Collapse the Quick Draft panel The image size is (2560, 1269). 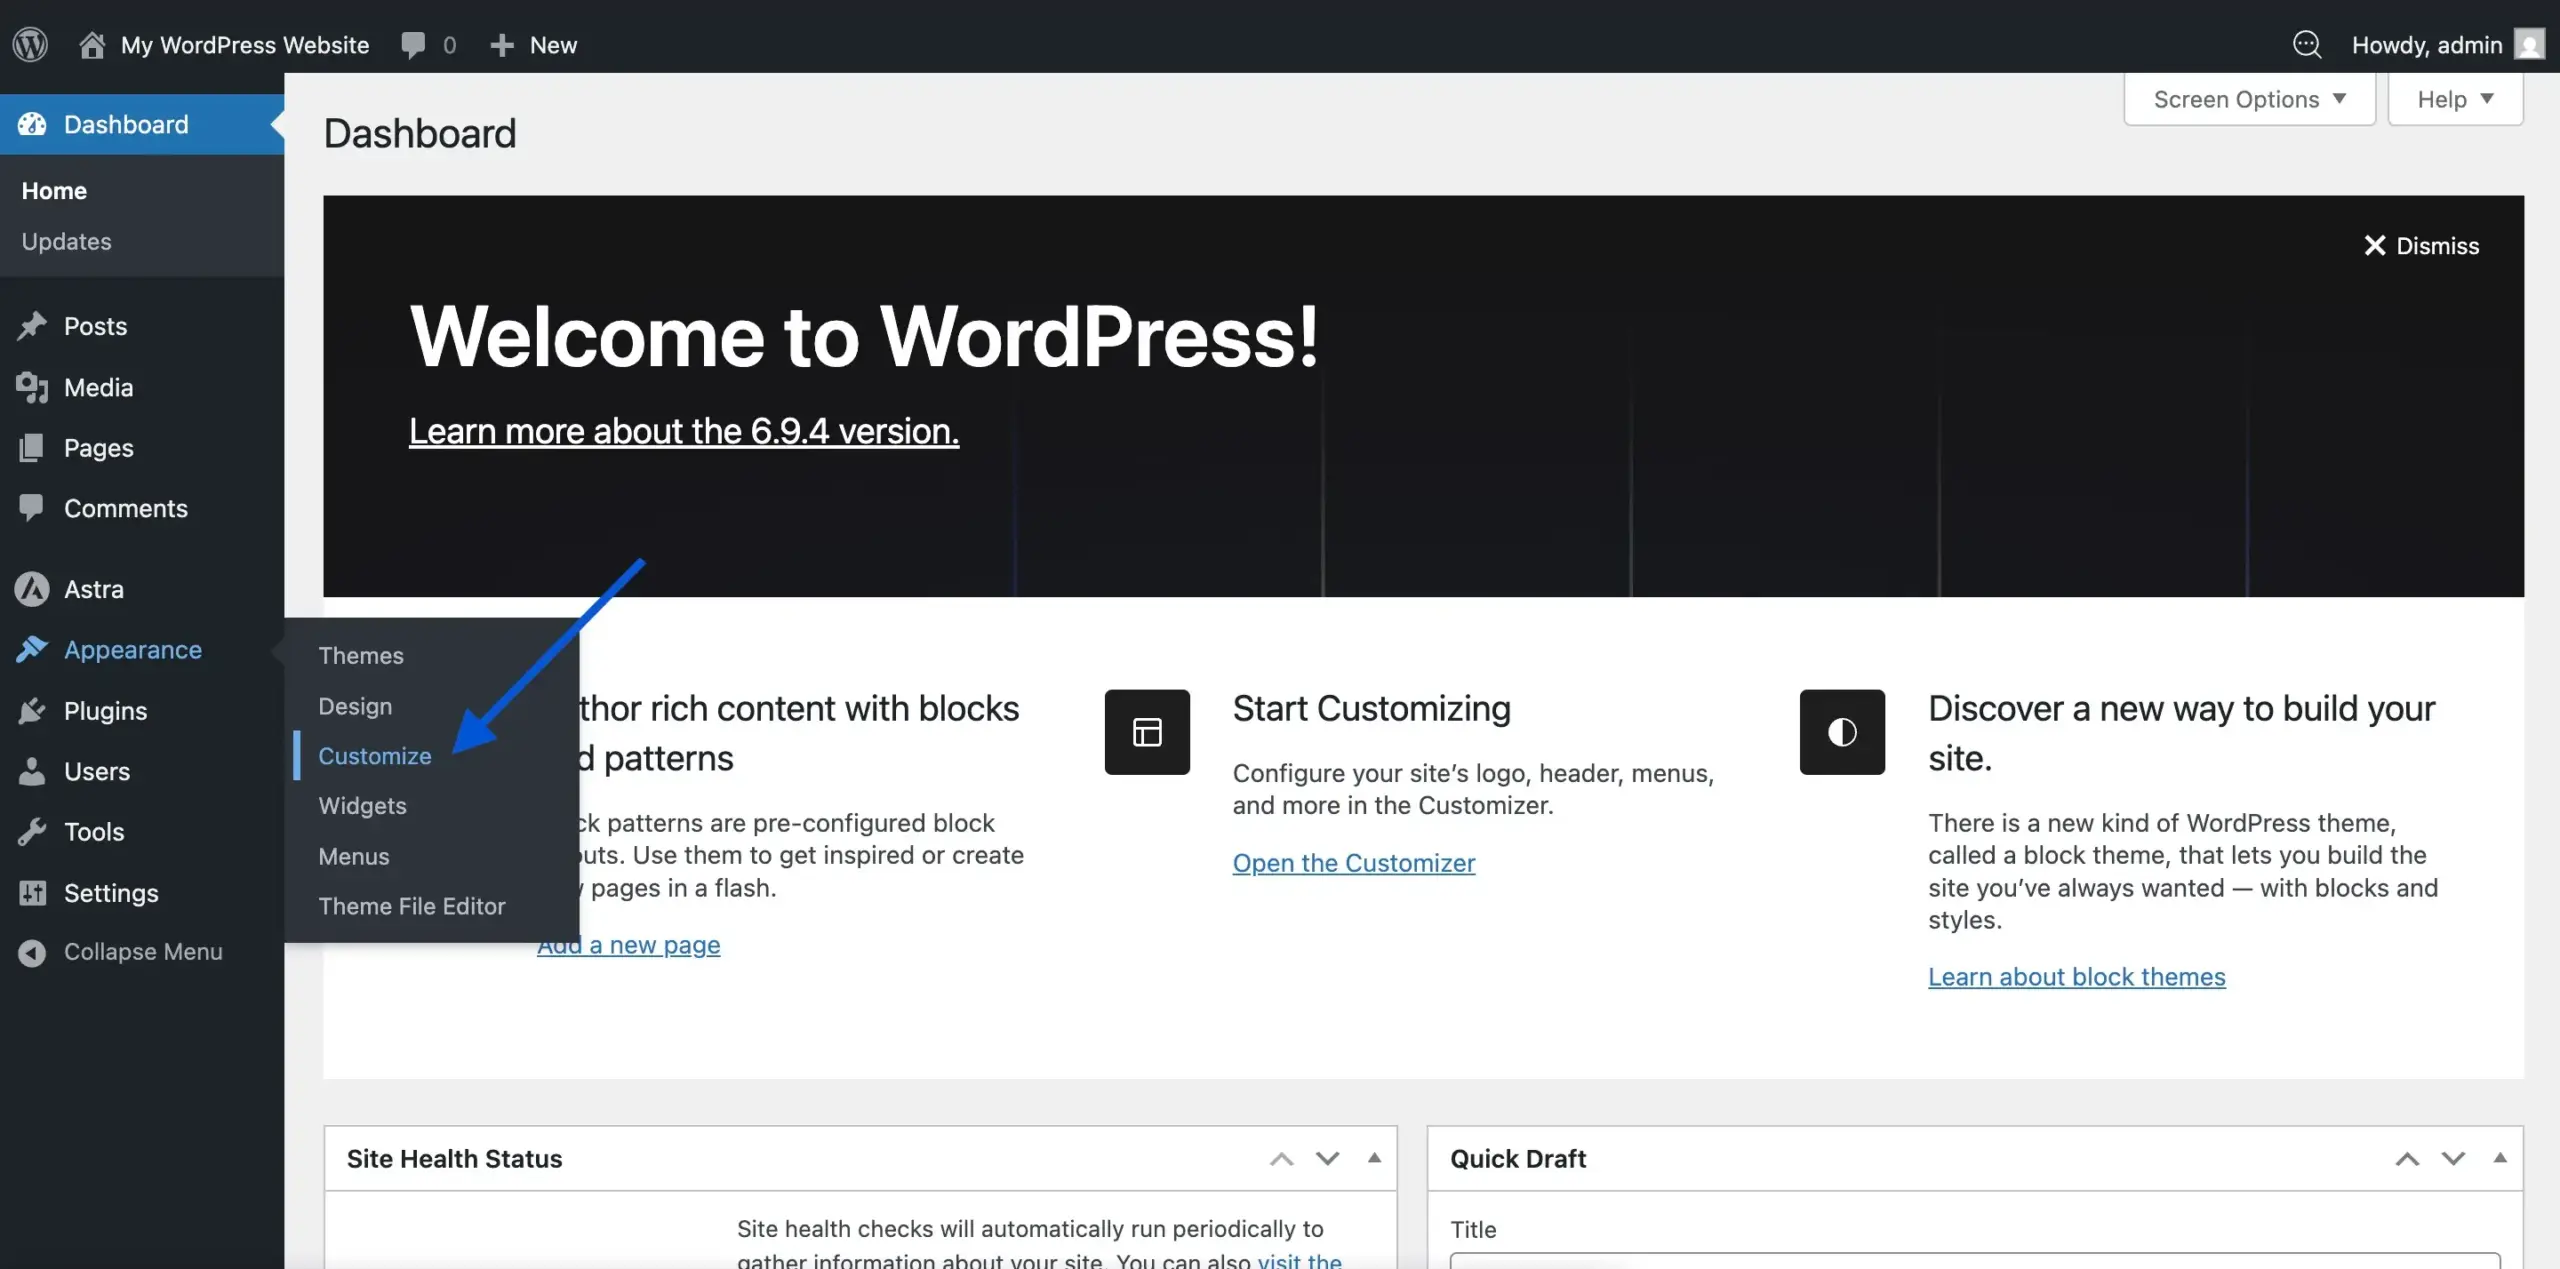coord(2500,1158)
